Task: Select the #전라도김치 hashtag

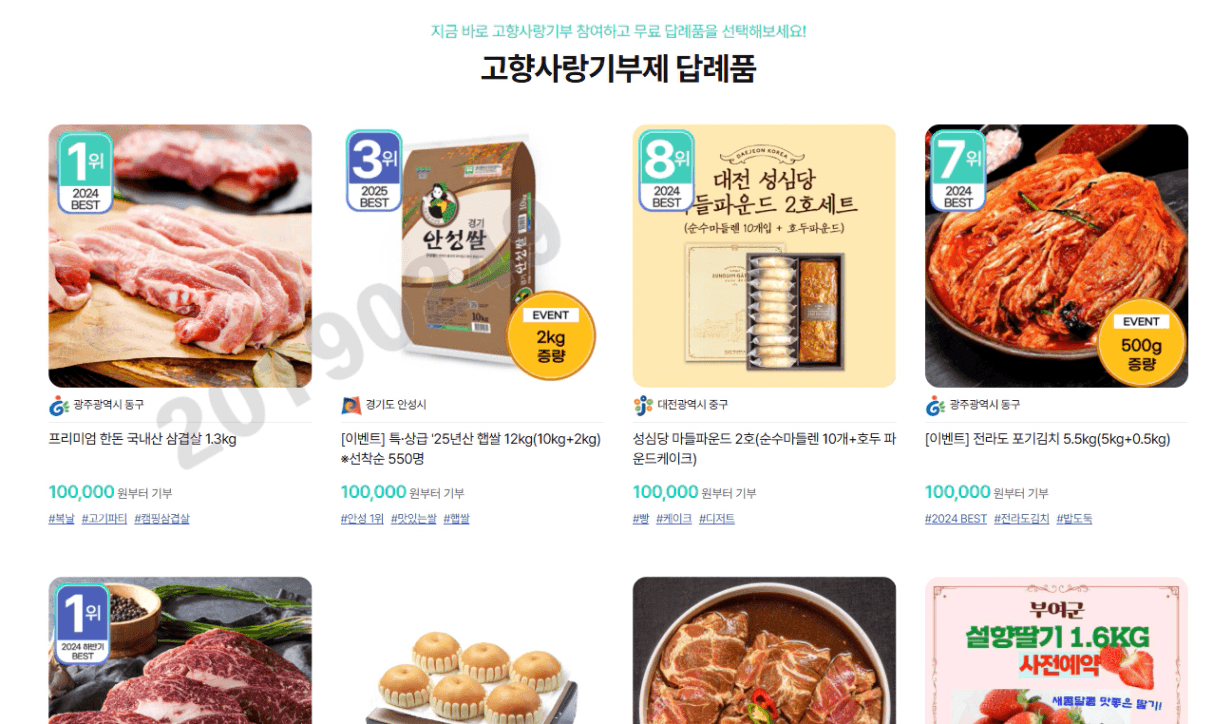Action: (1021, 519)
